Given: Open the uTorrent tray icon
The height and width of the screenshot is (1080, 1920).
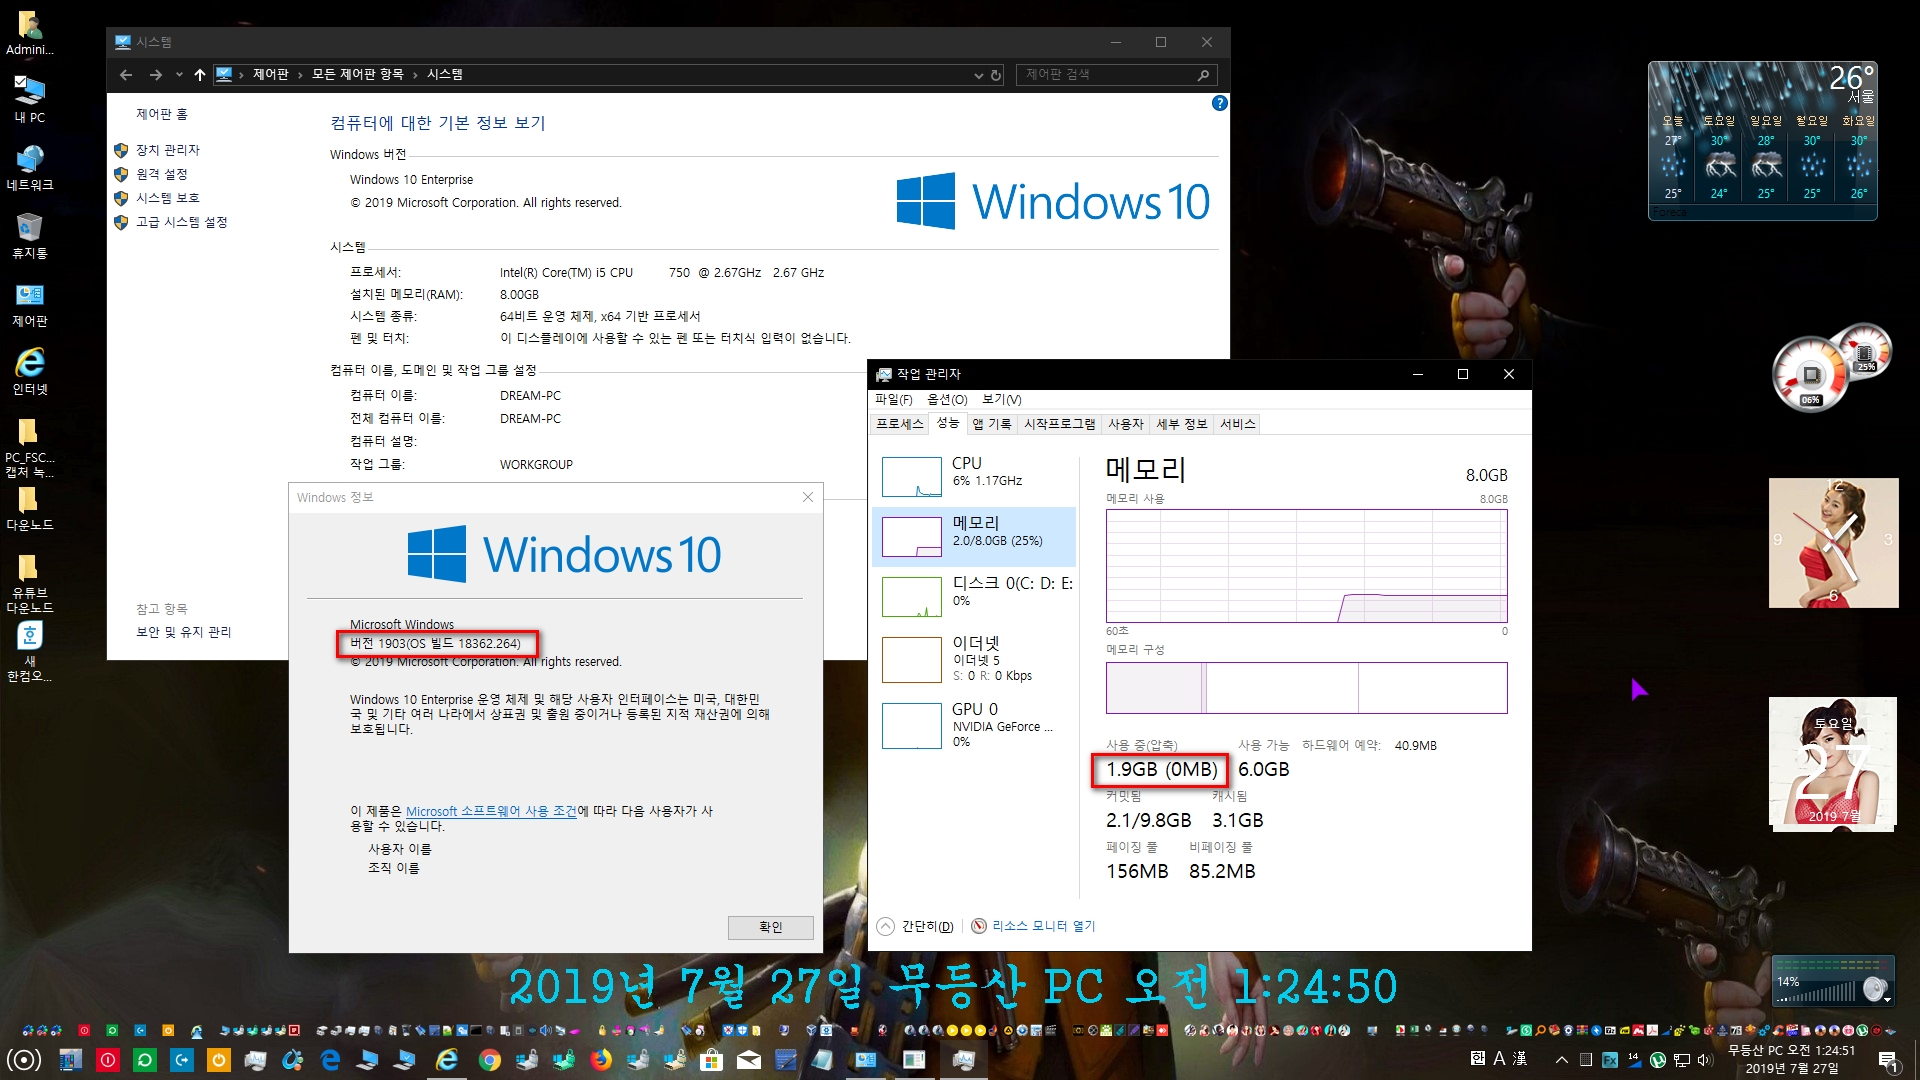Looking at the screenshot, I should (x=1658, y=1060).
